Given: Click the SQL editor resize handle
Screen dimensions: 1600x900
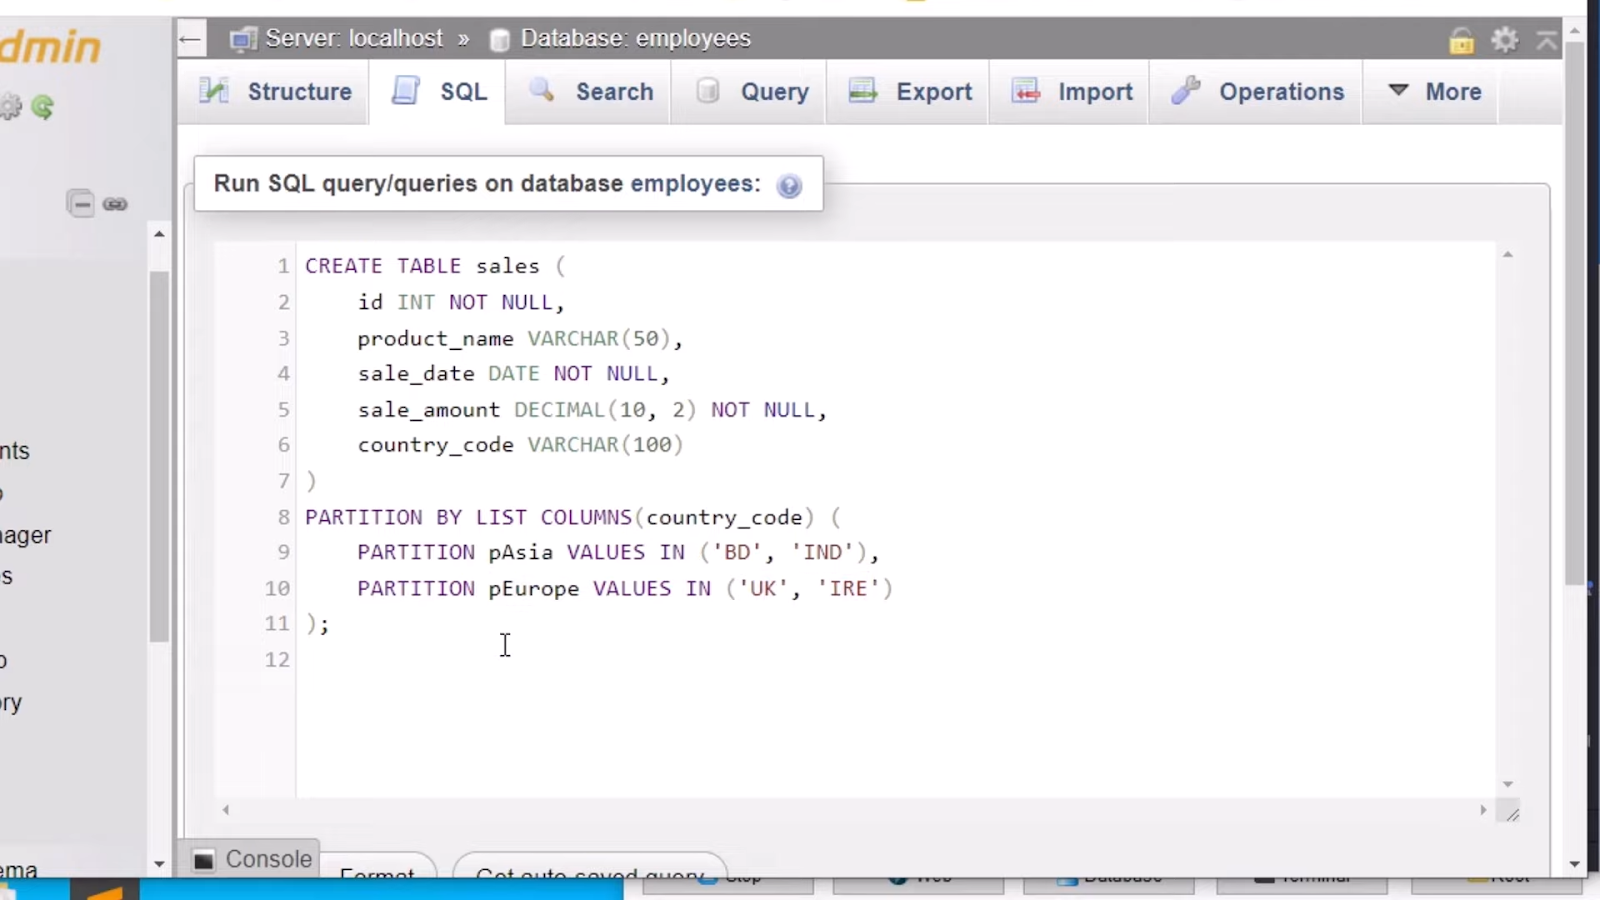Looking at the screenshot, I should coord(1511,814).
